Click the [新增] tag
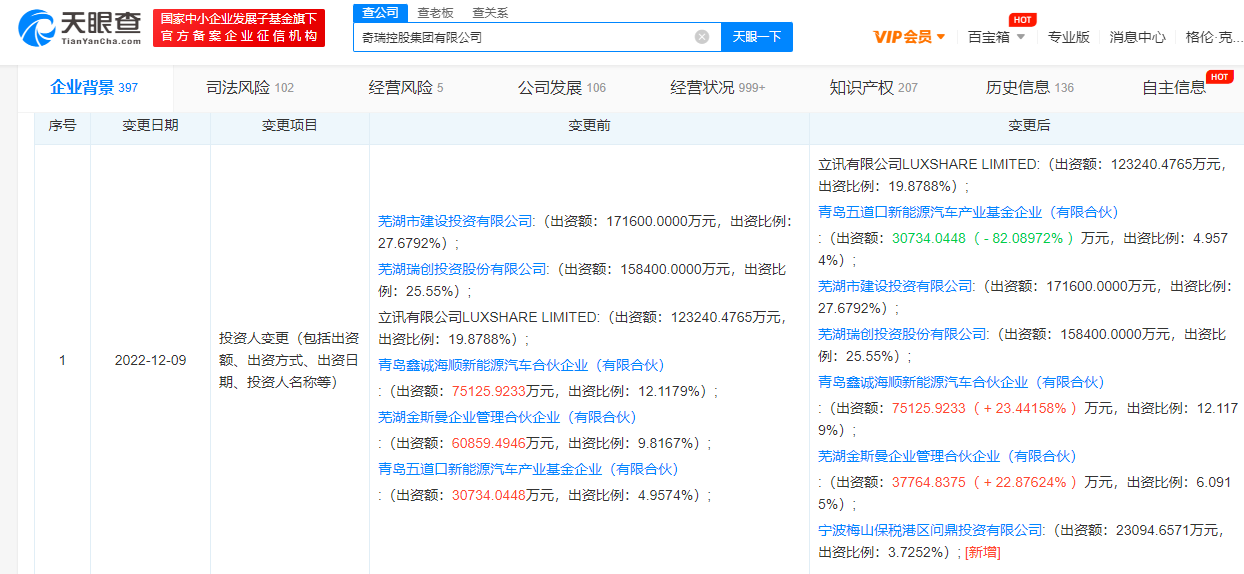The image size is (1244, 574). pyautogui.click(x=982, y=552)
